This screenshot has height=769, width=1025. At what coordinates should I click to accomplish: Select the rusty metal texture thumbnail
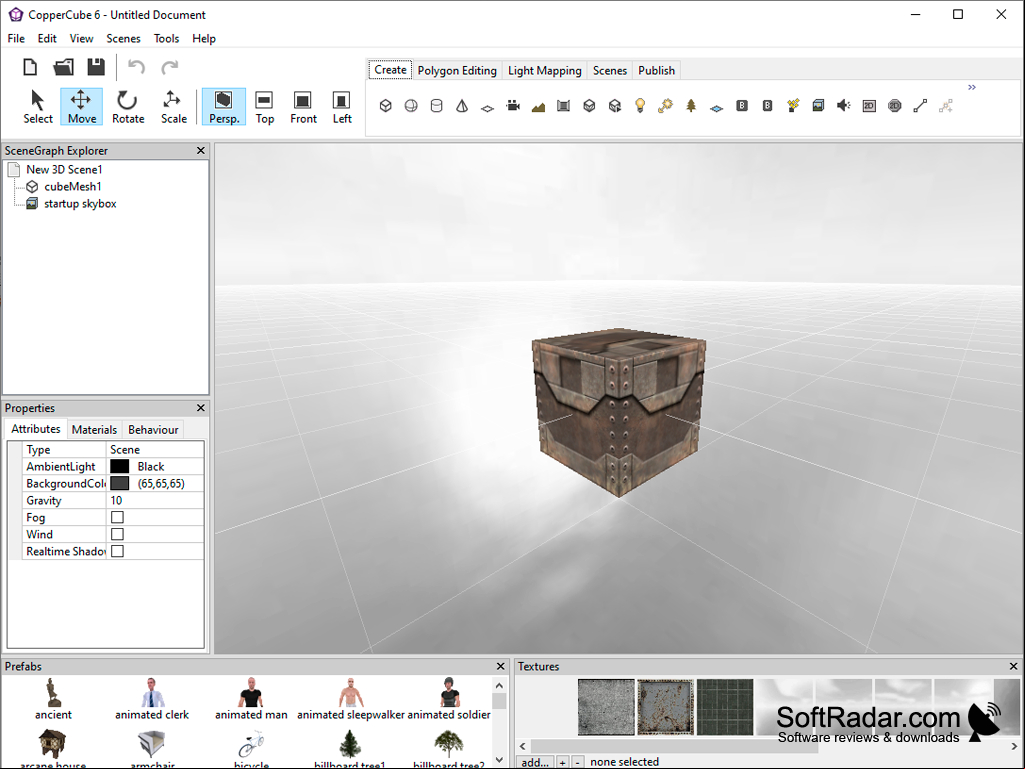(x=665, y=707)
